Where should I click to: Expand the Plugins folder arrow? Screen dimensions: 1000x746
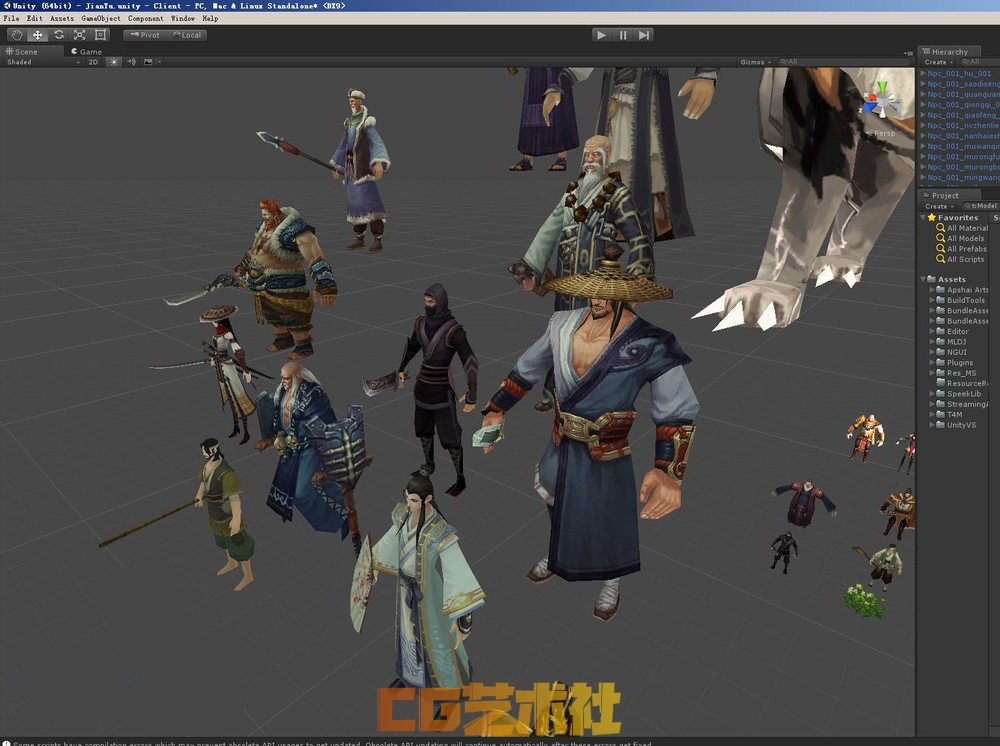point(932,362)
